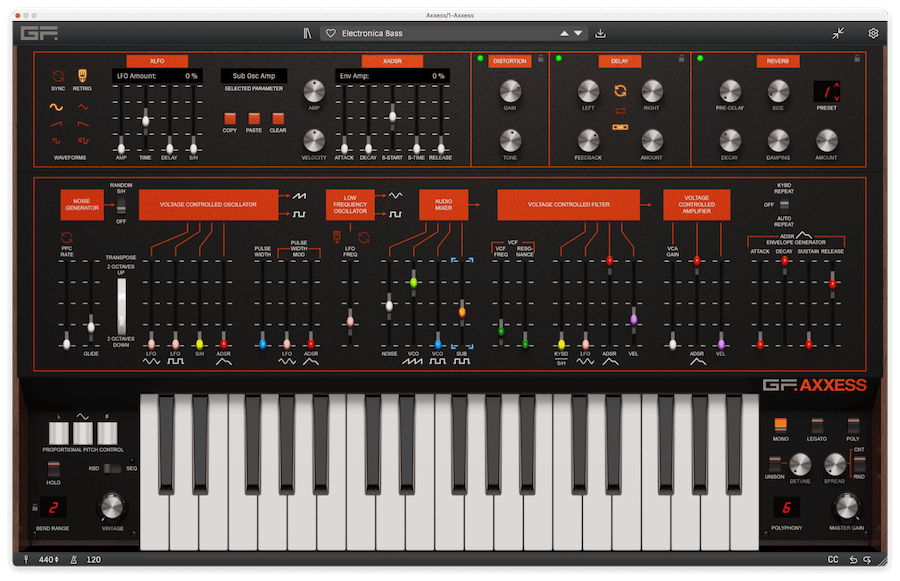This screenshot has height=581, width=900.
Task: Open the preset browser library icon
Action: coord(308,33)
